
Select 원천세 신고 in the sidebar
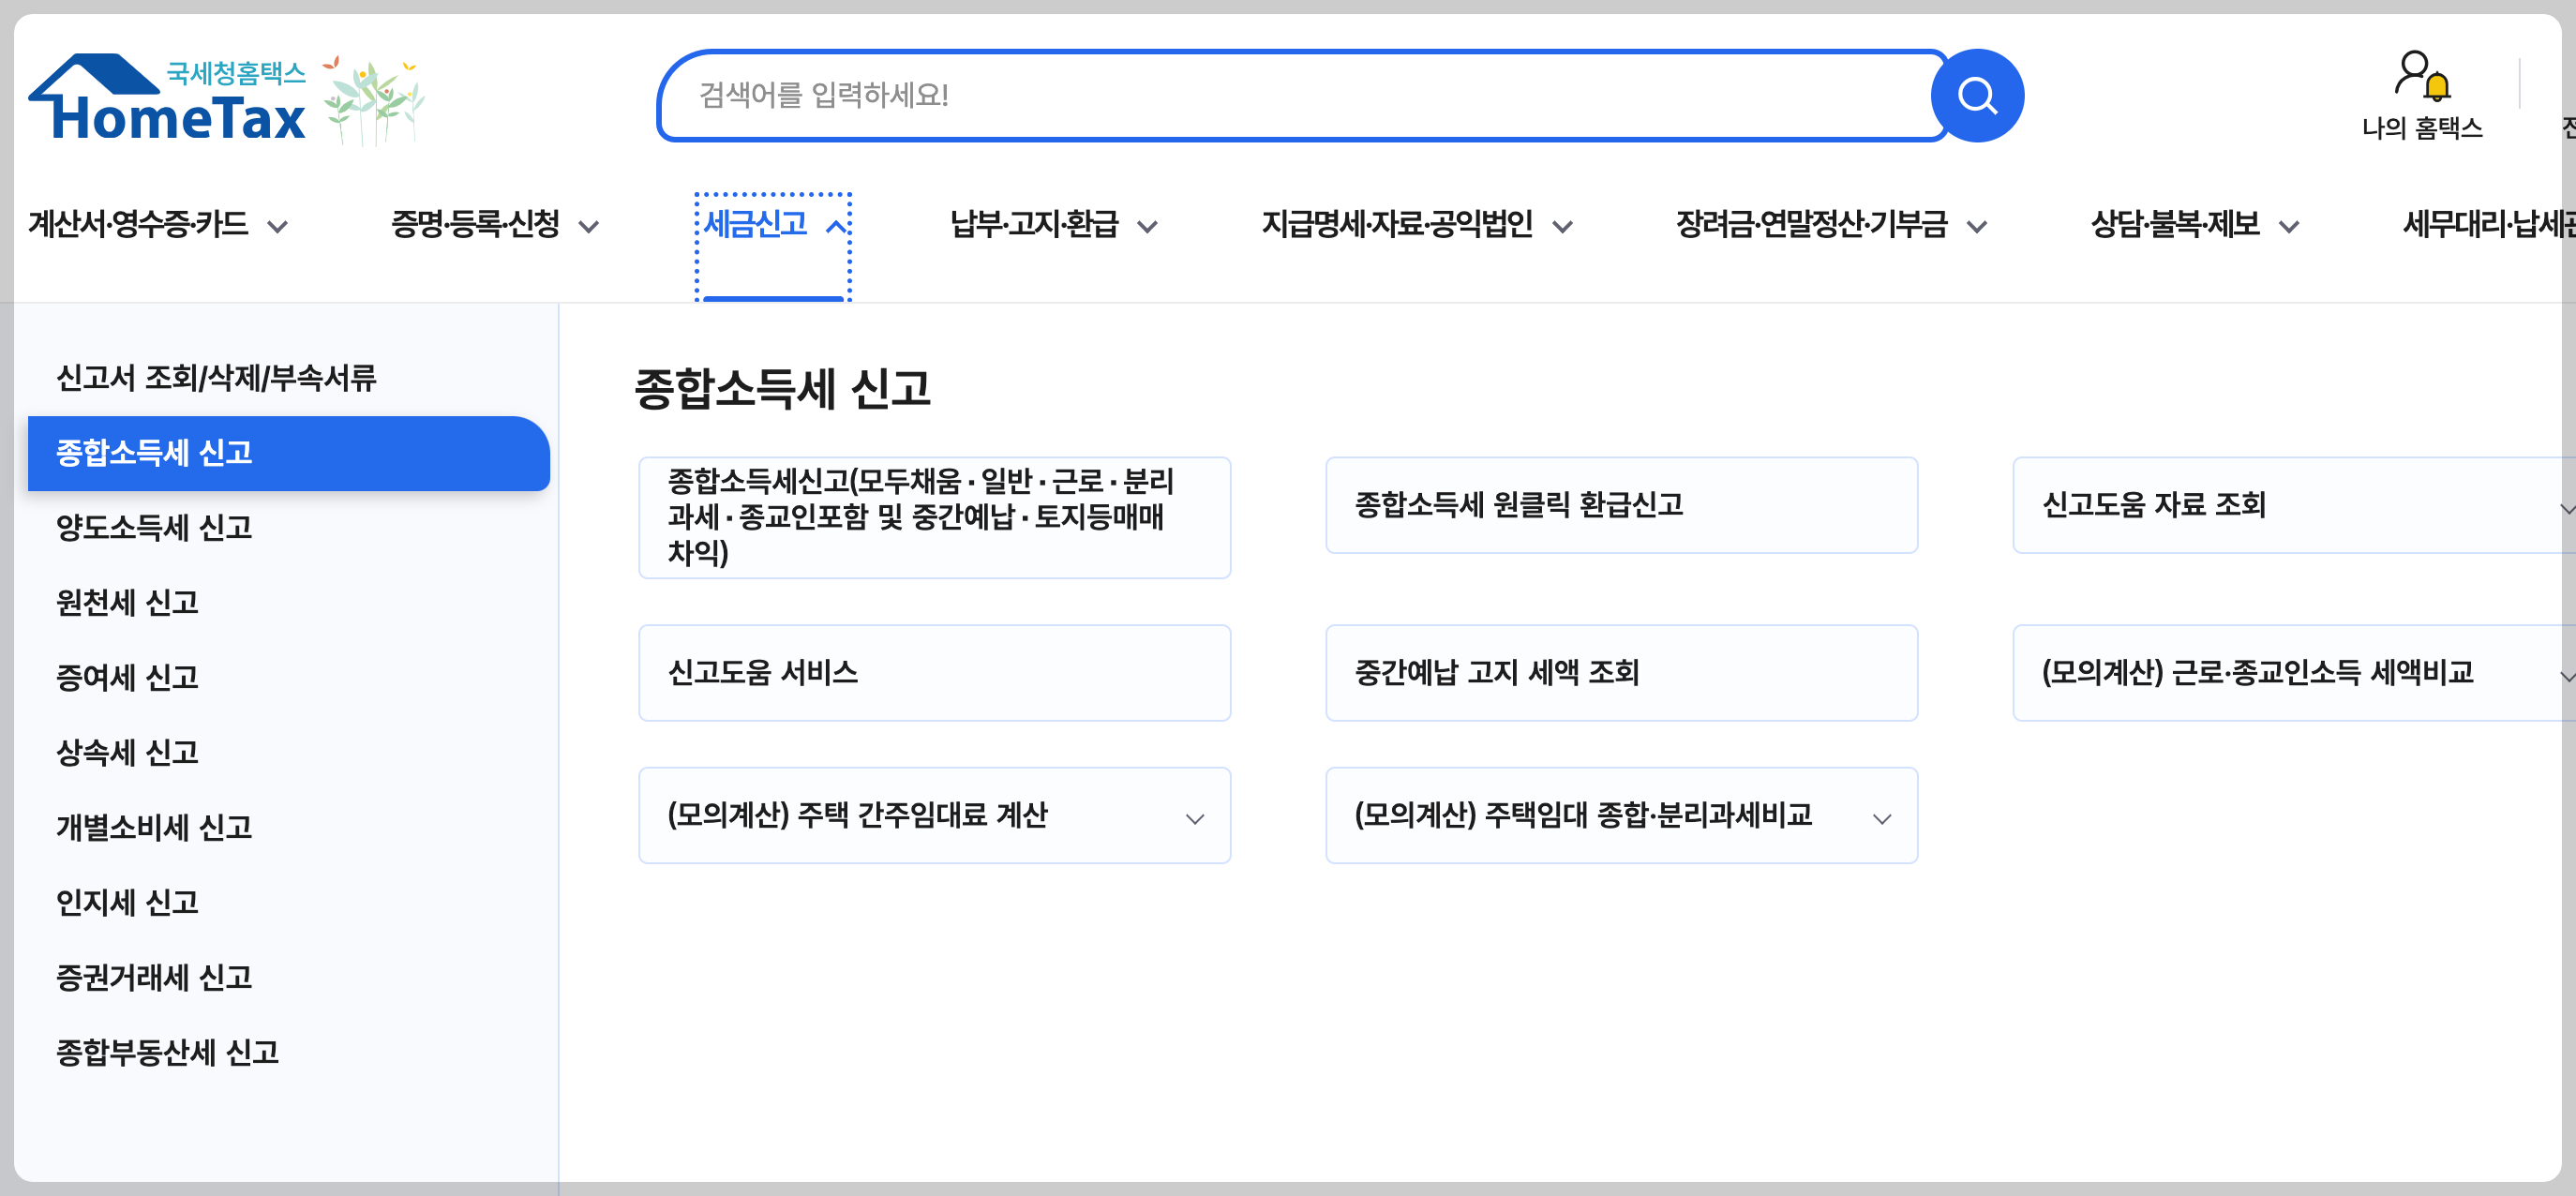pyautogui.click(x=127, y=603)
